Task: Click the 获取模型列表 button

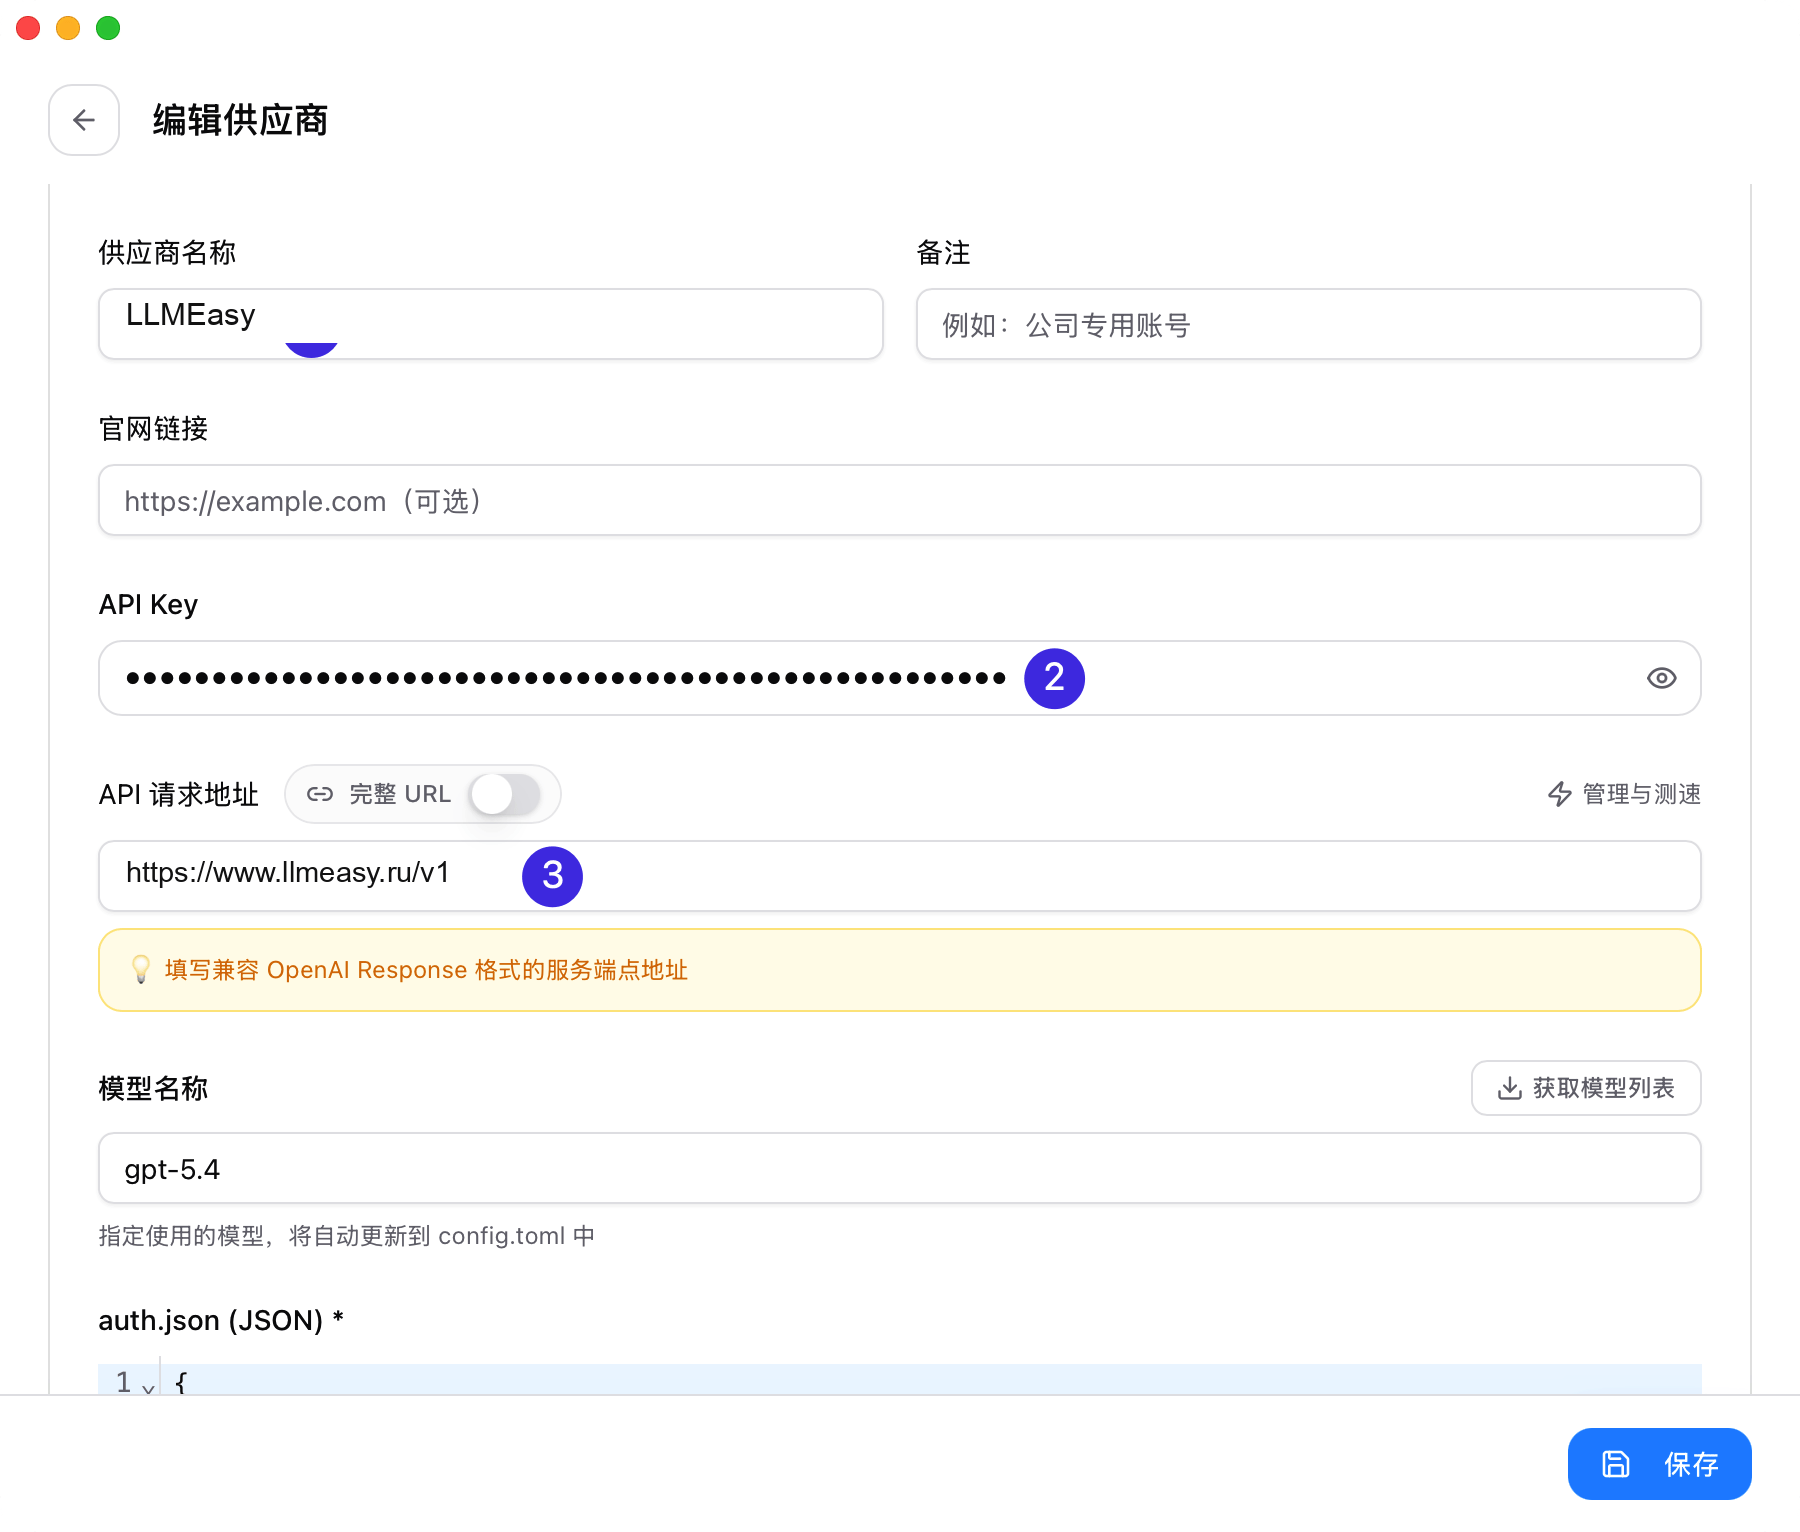Action: click(x=1586, y=1088)
